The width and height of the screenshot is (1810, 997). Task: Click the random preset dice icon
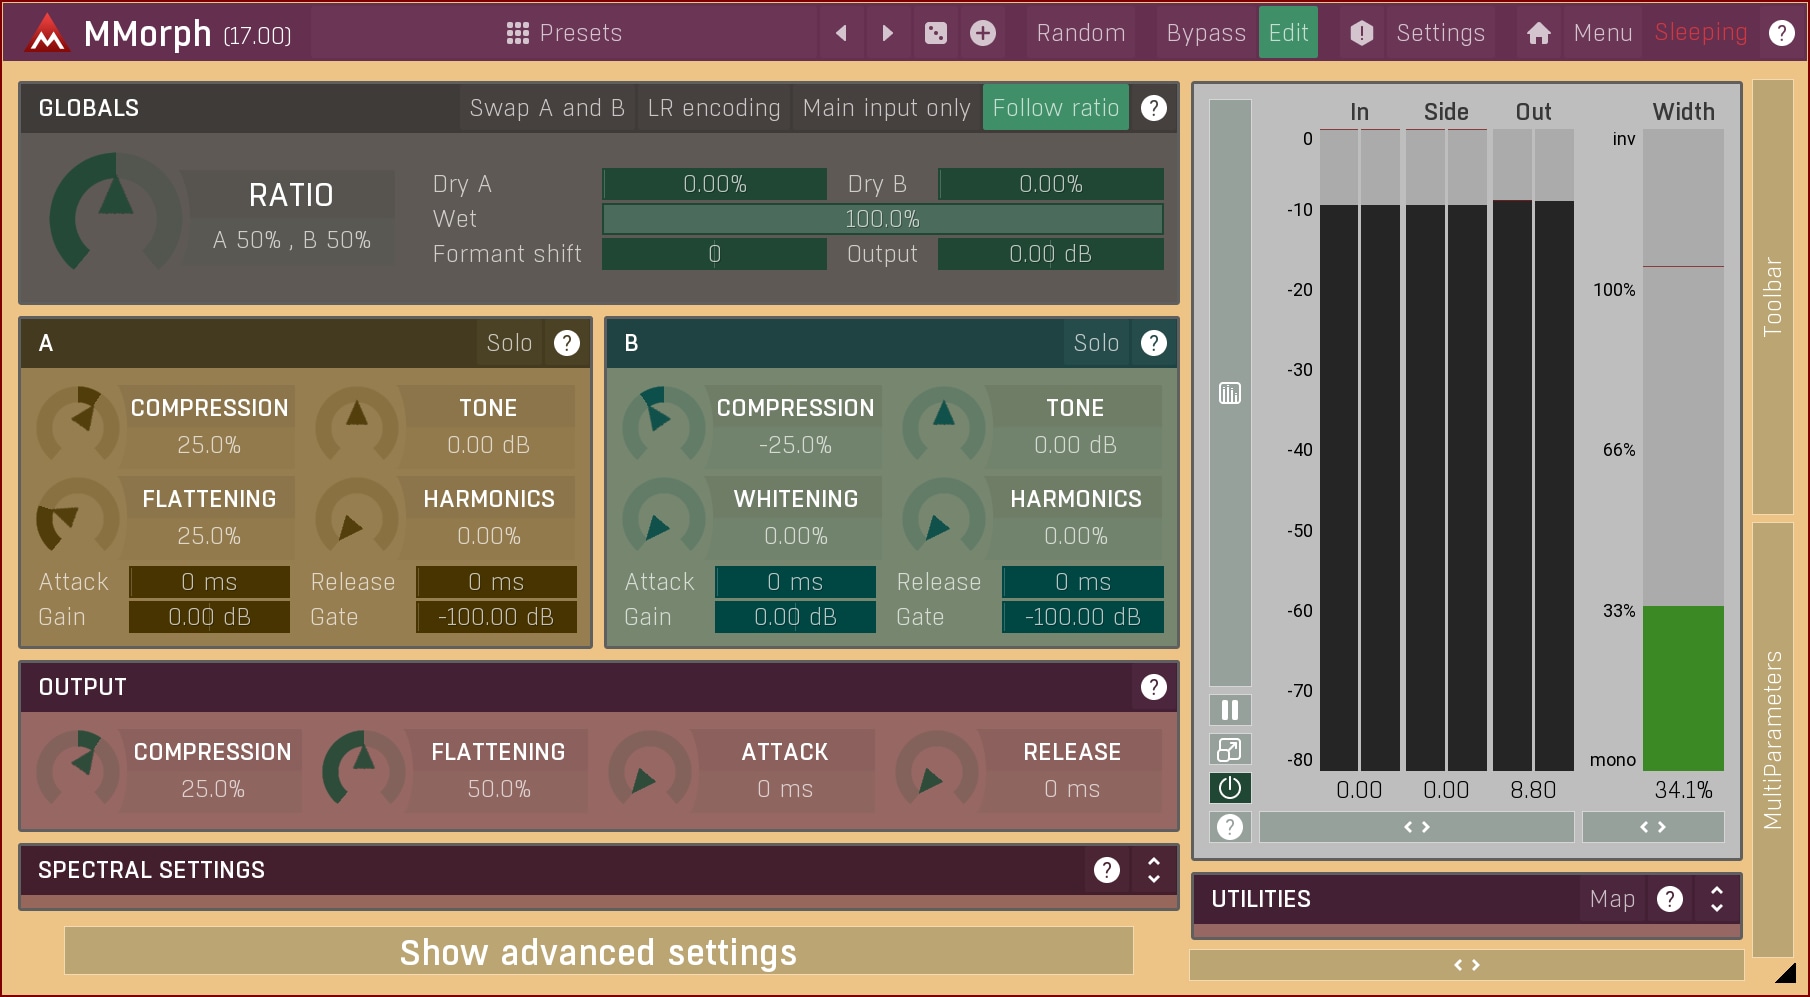coord(935,33)
